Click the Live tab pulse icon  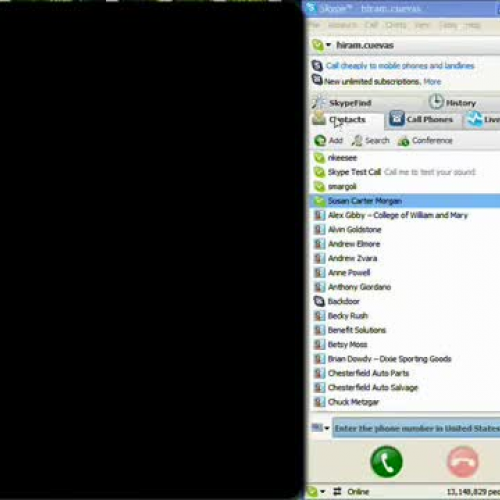click(475, 119)
